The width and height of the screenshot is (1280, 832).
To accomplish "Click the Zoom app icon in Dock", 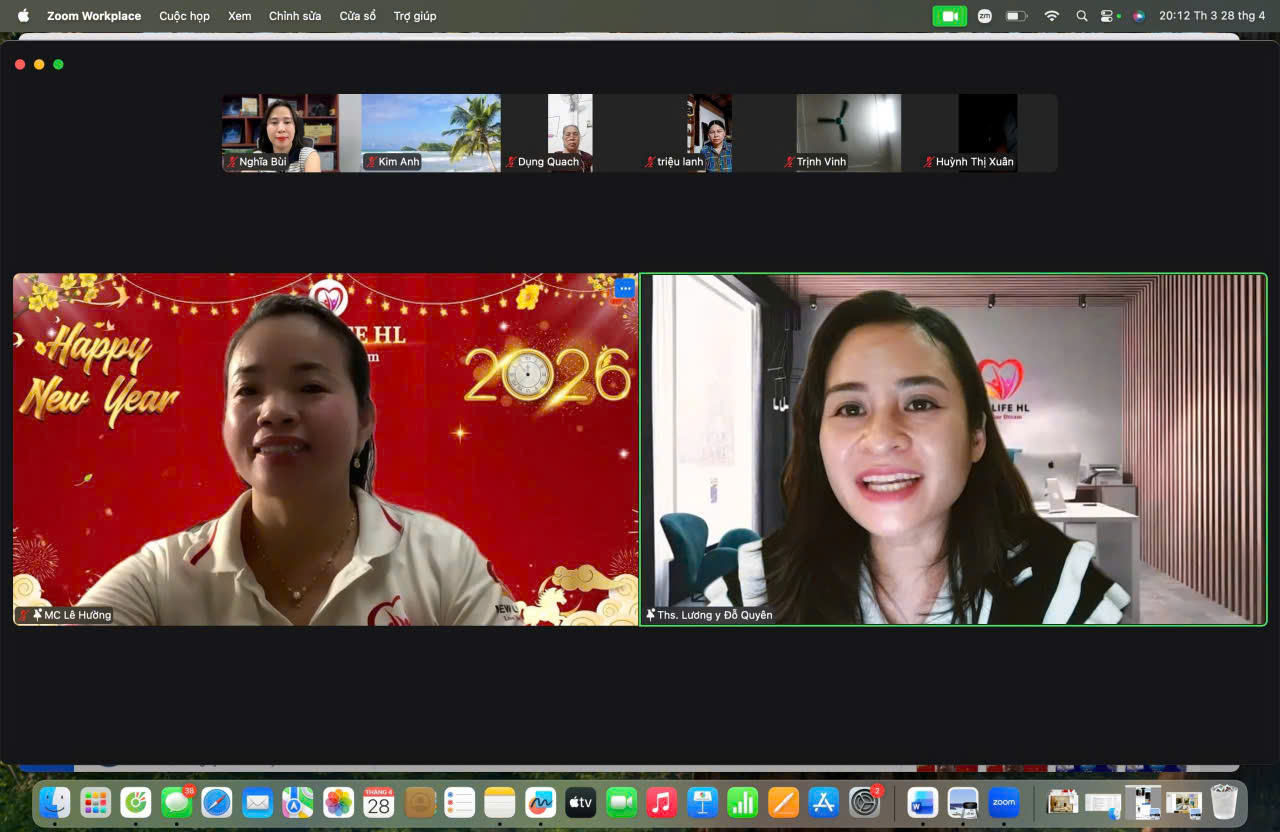I will tap(1004, 802).
